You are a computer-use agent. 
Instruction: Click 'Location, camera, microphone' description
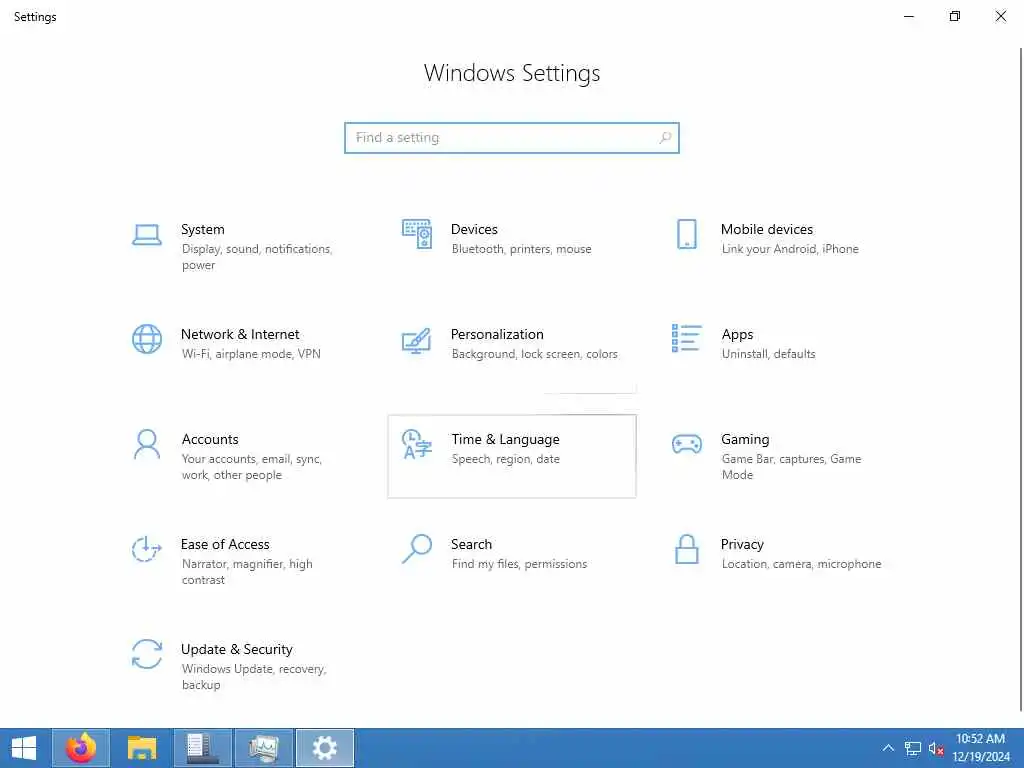(801, 564)
